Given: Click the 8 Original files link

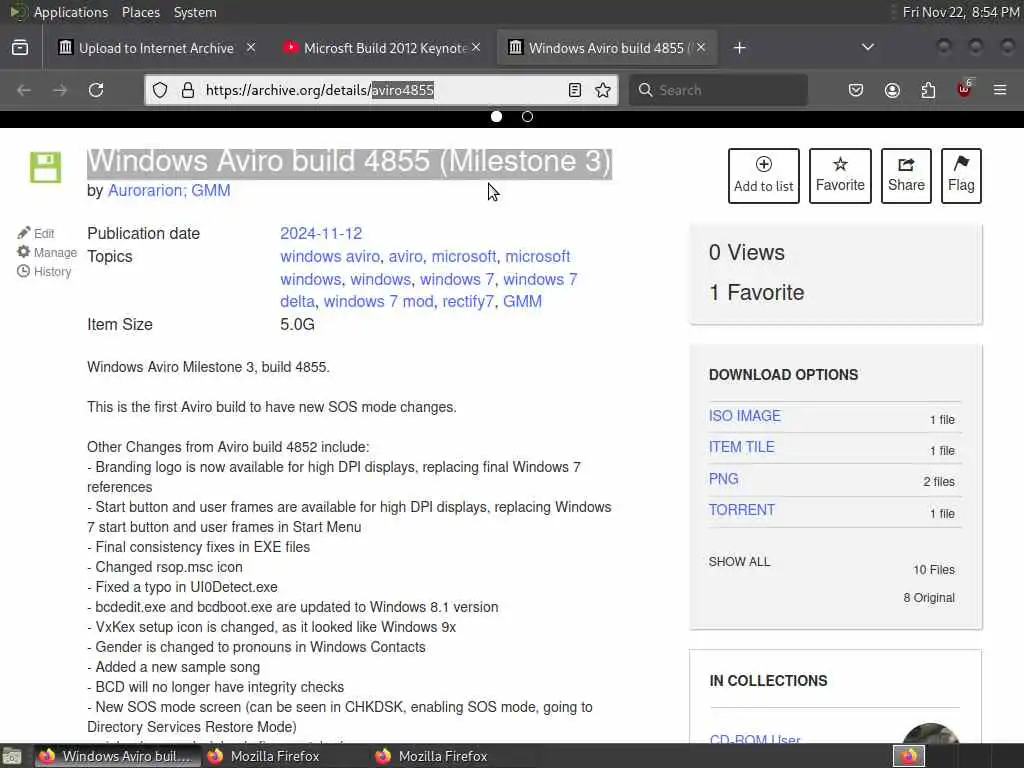Looking at the screenshot, I should click(x=929, y=598).
